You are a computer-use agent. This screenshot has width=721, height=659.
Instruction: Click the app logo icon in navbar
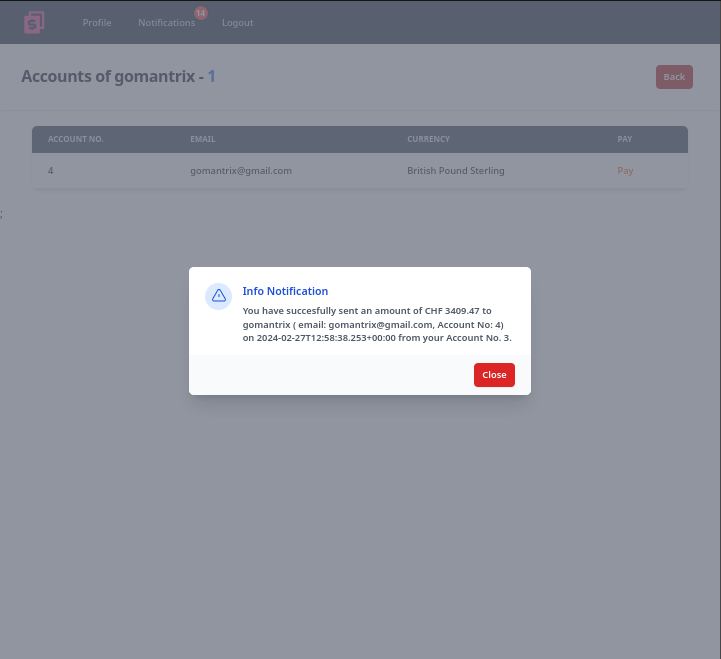[x=34, y=23]
